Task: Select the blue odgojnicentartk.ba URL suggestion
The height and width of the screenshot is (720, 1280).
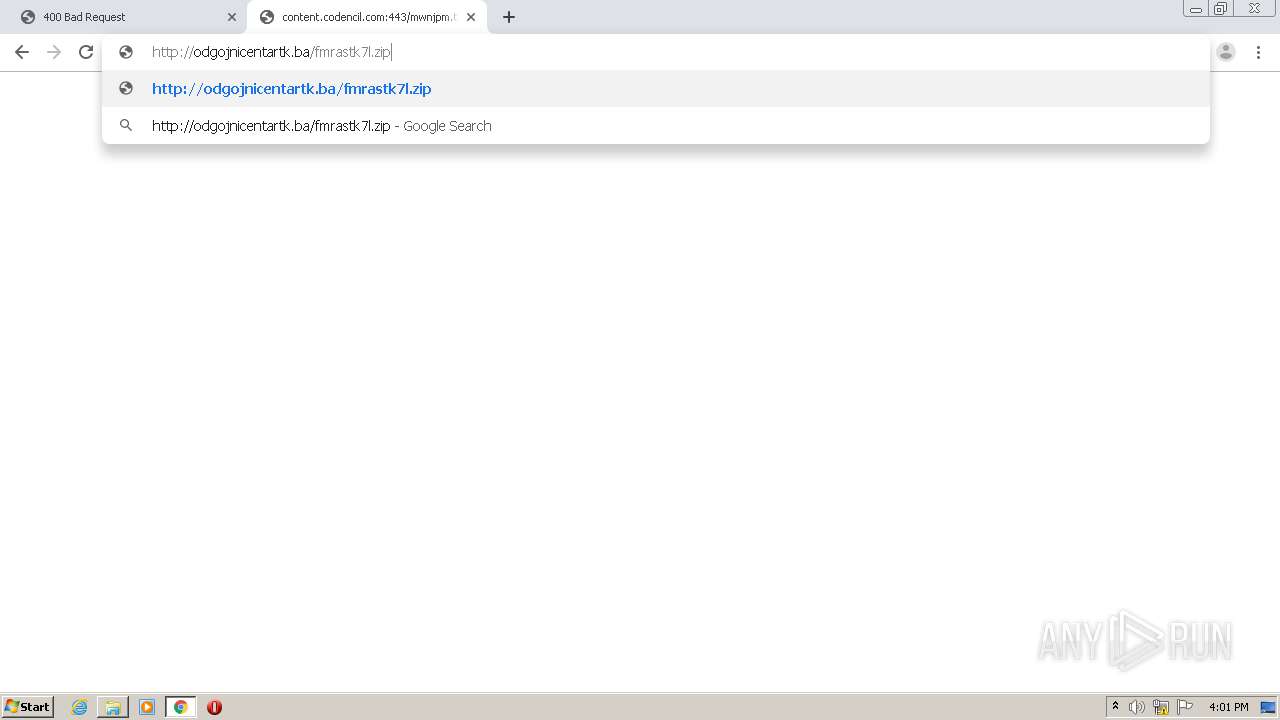Action: (x=656, y=88)
